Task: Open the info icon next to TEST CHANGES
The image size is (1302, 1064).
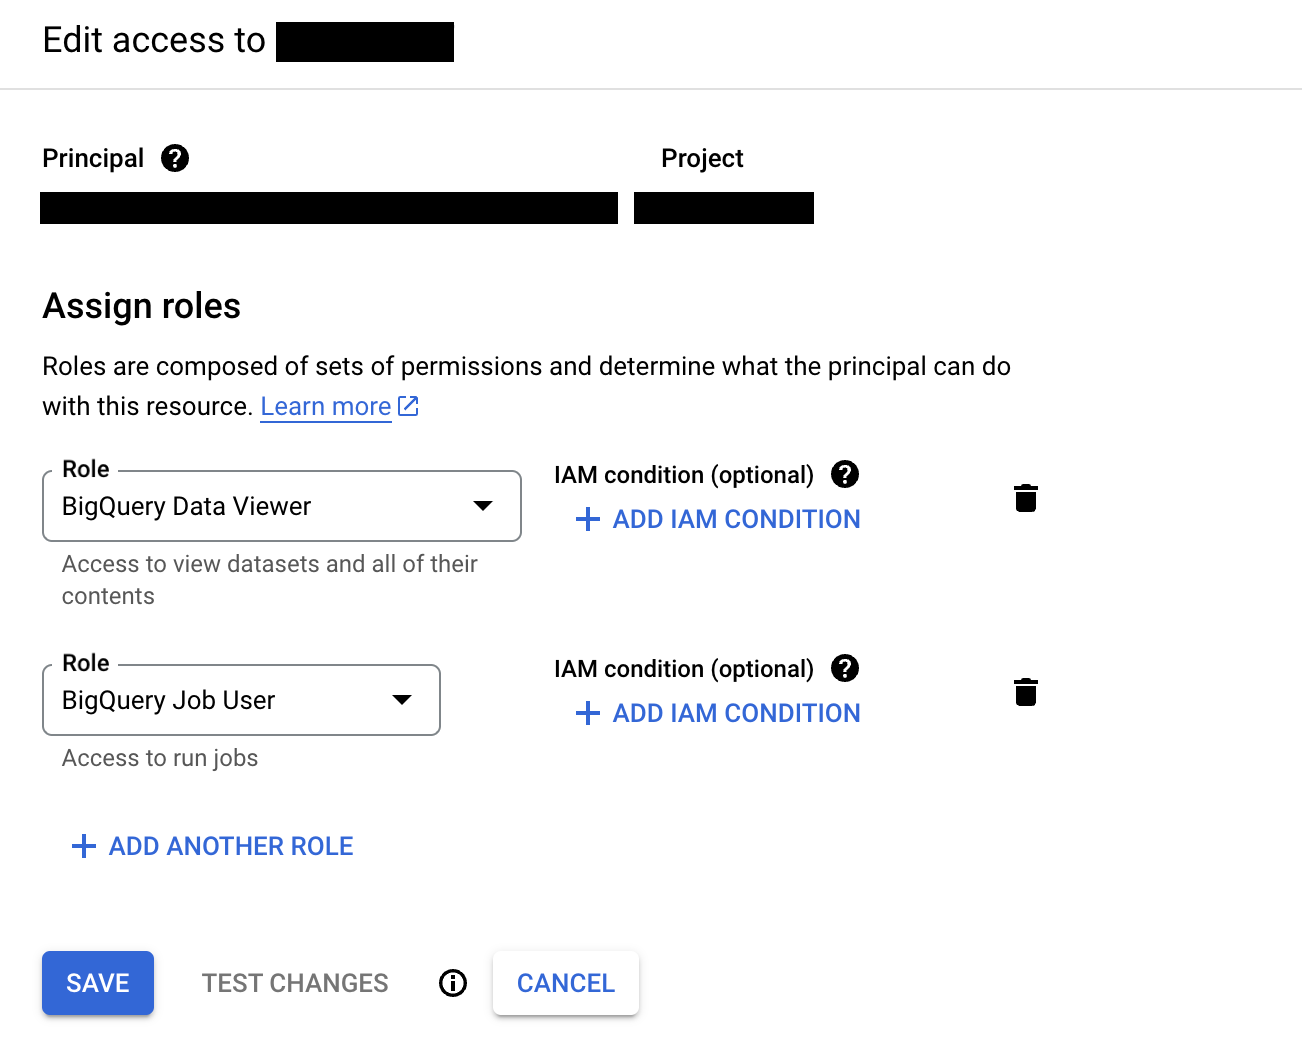Action: tap(453, 983)
